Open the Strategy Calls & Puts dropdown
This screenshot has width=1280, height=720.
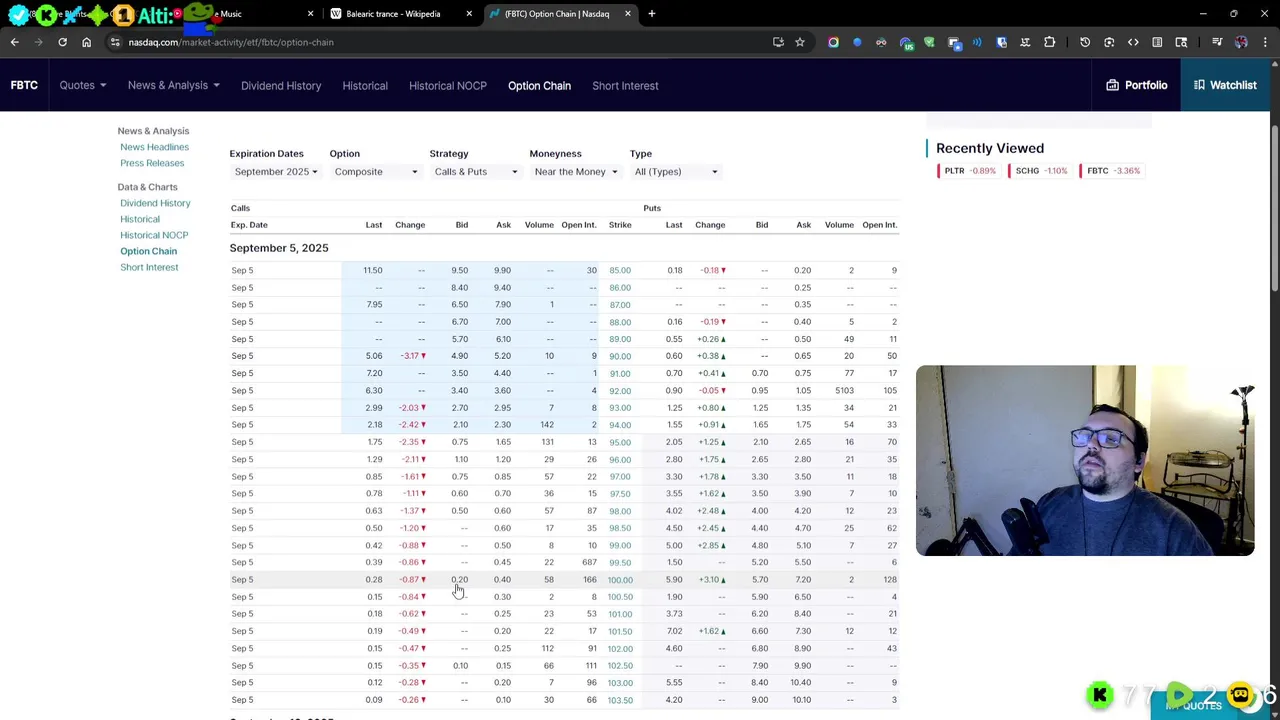pos(475,172)
